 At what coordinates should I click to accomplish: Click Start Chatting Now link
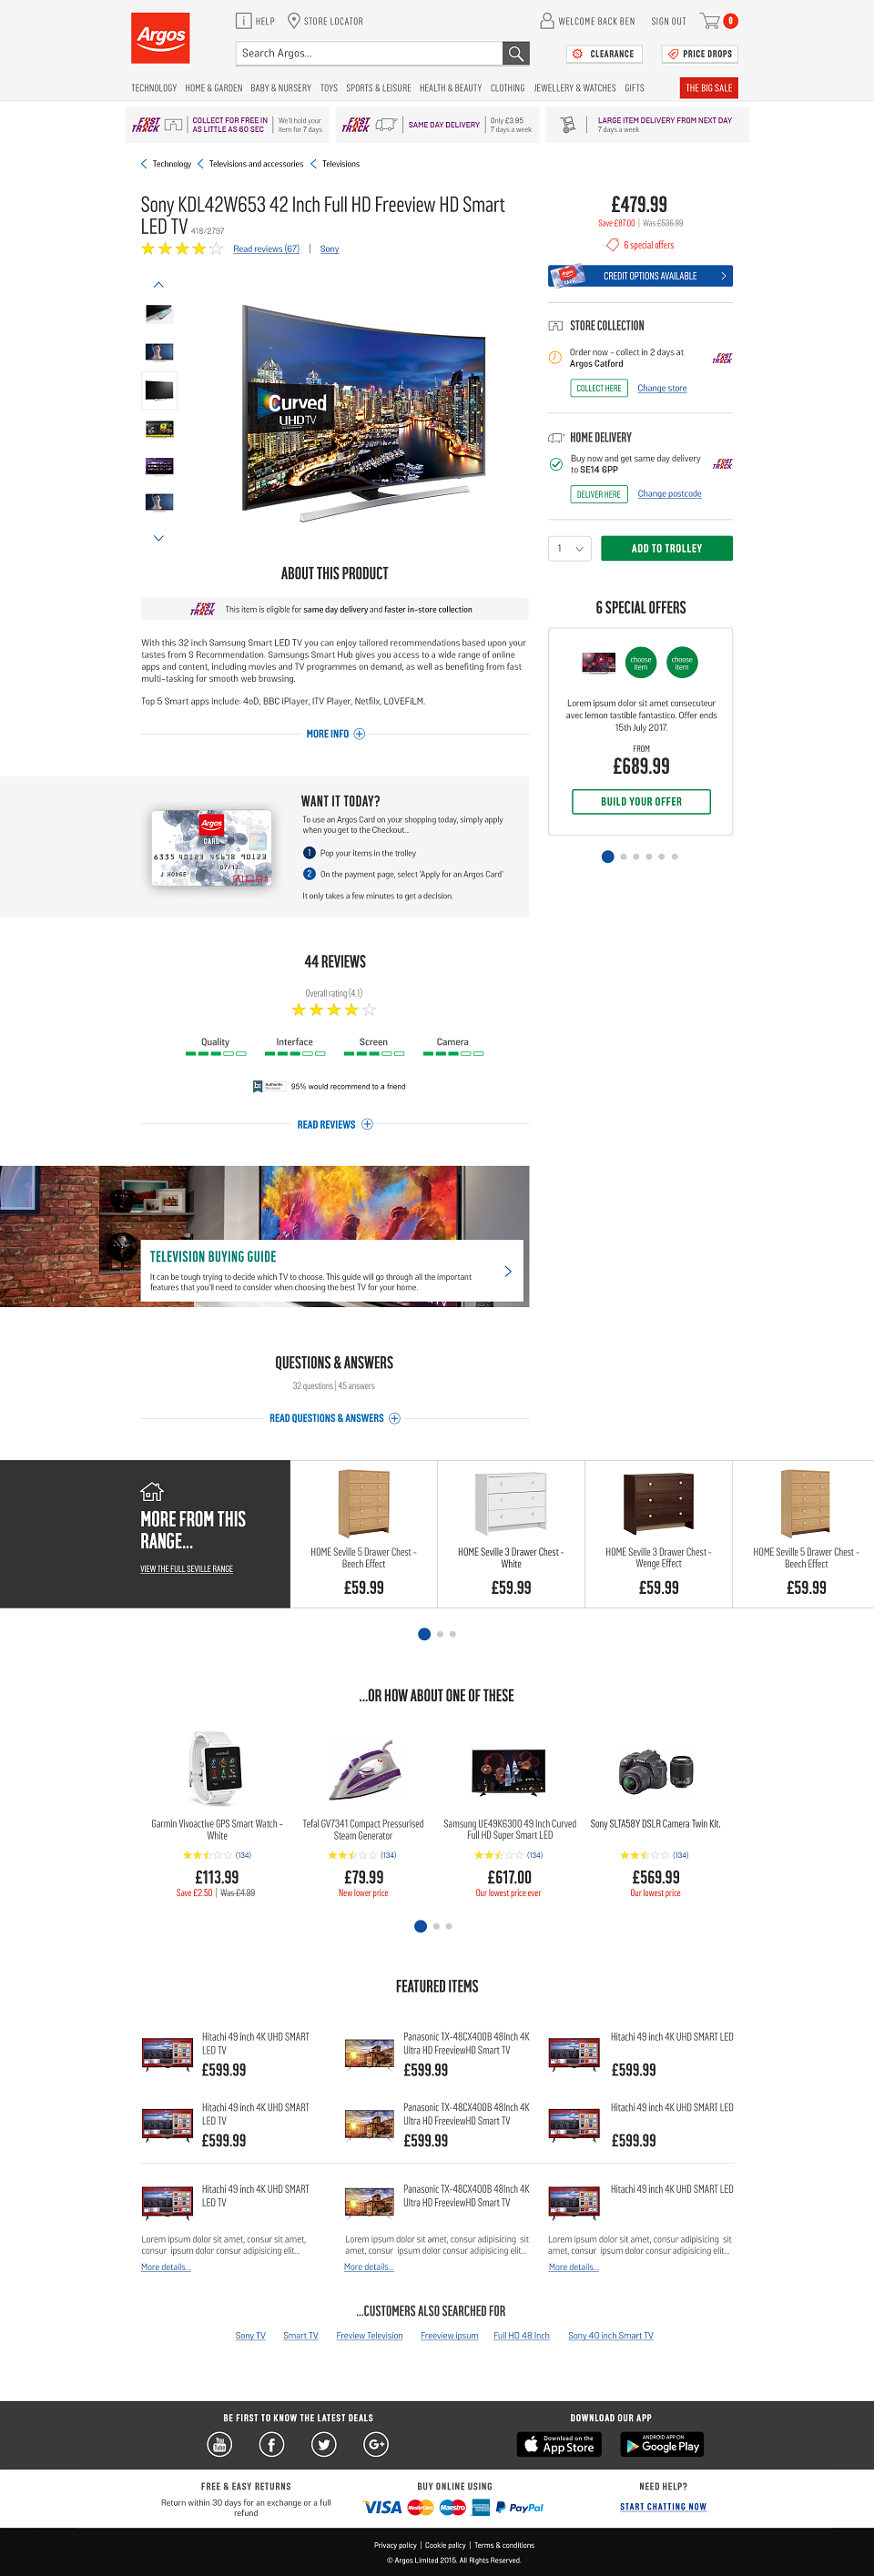pyautogui.click(x=662, y=2507)
